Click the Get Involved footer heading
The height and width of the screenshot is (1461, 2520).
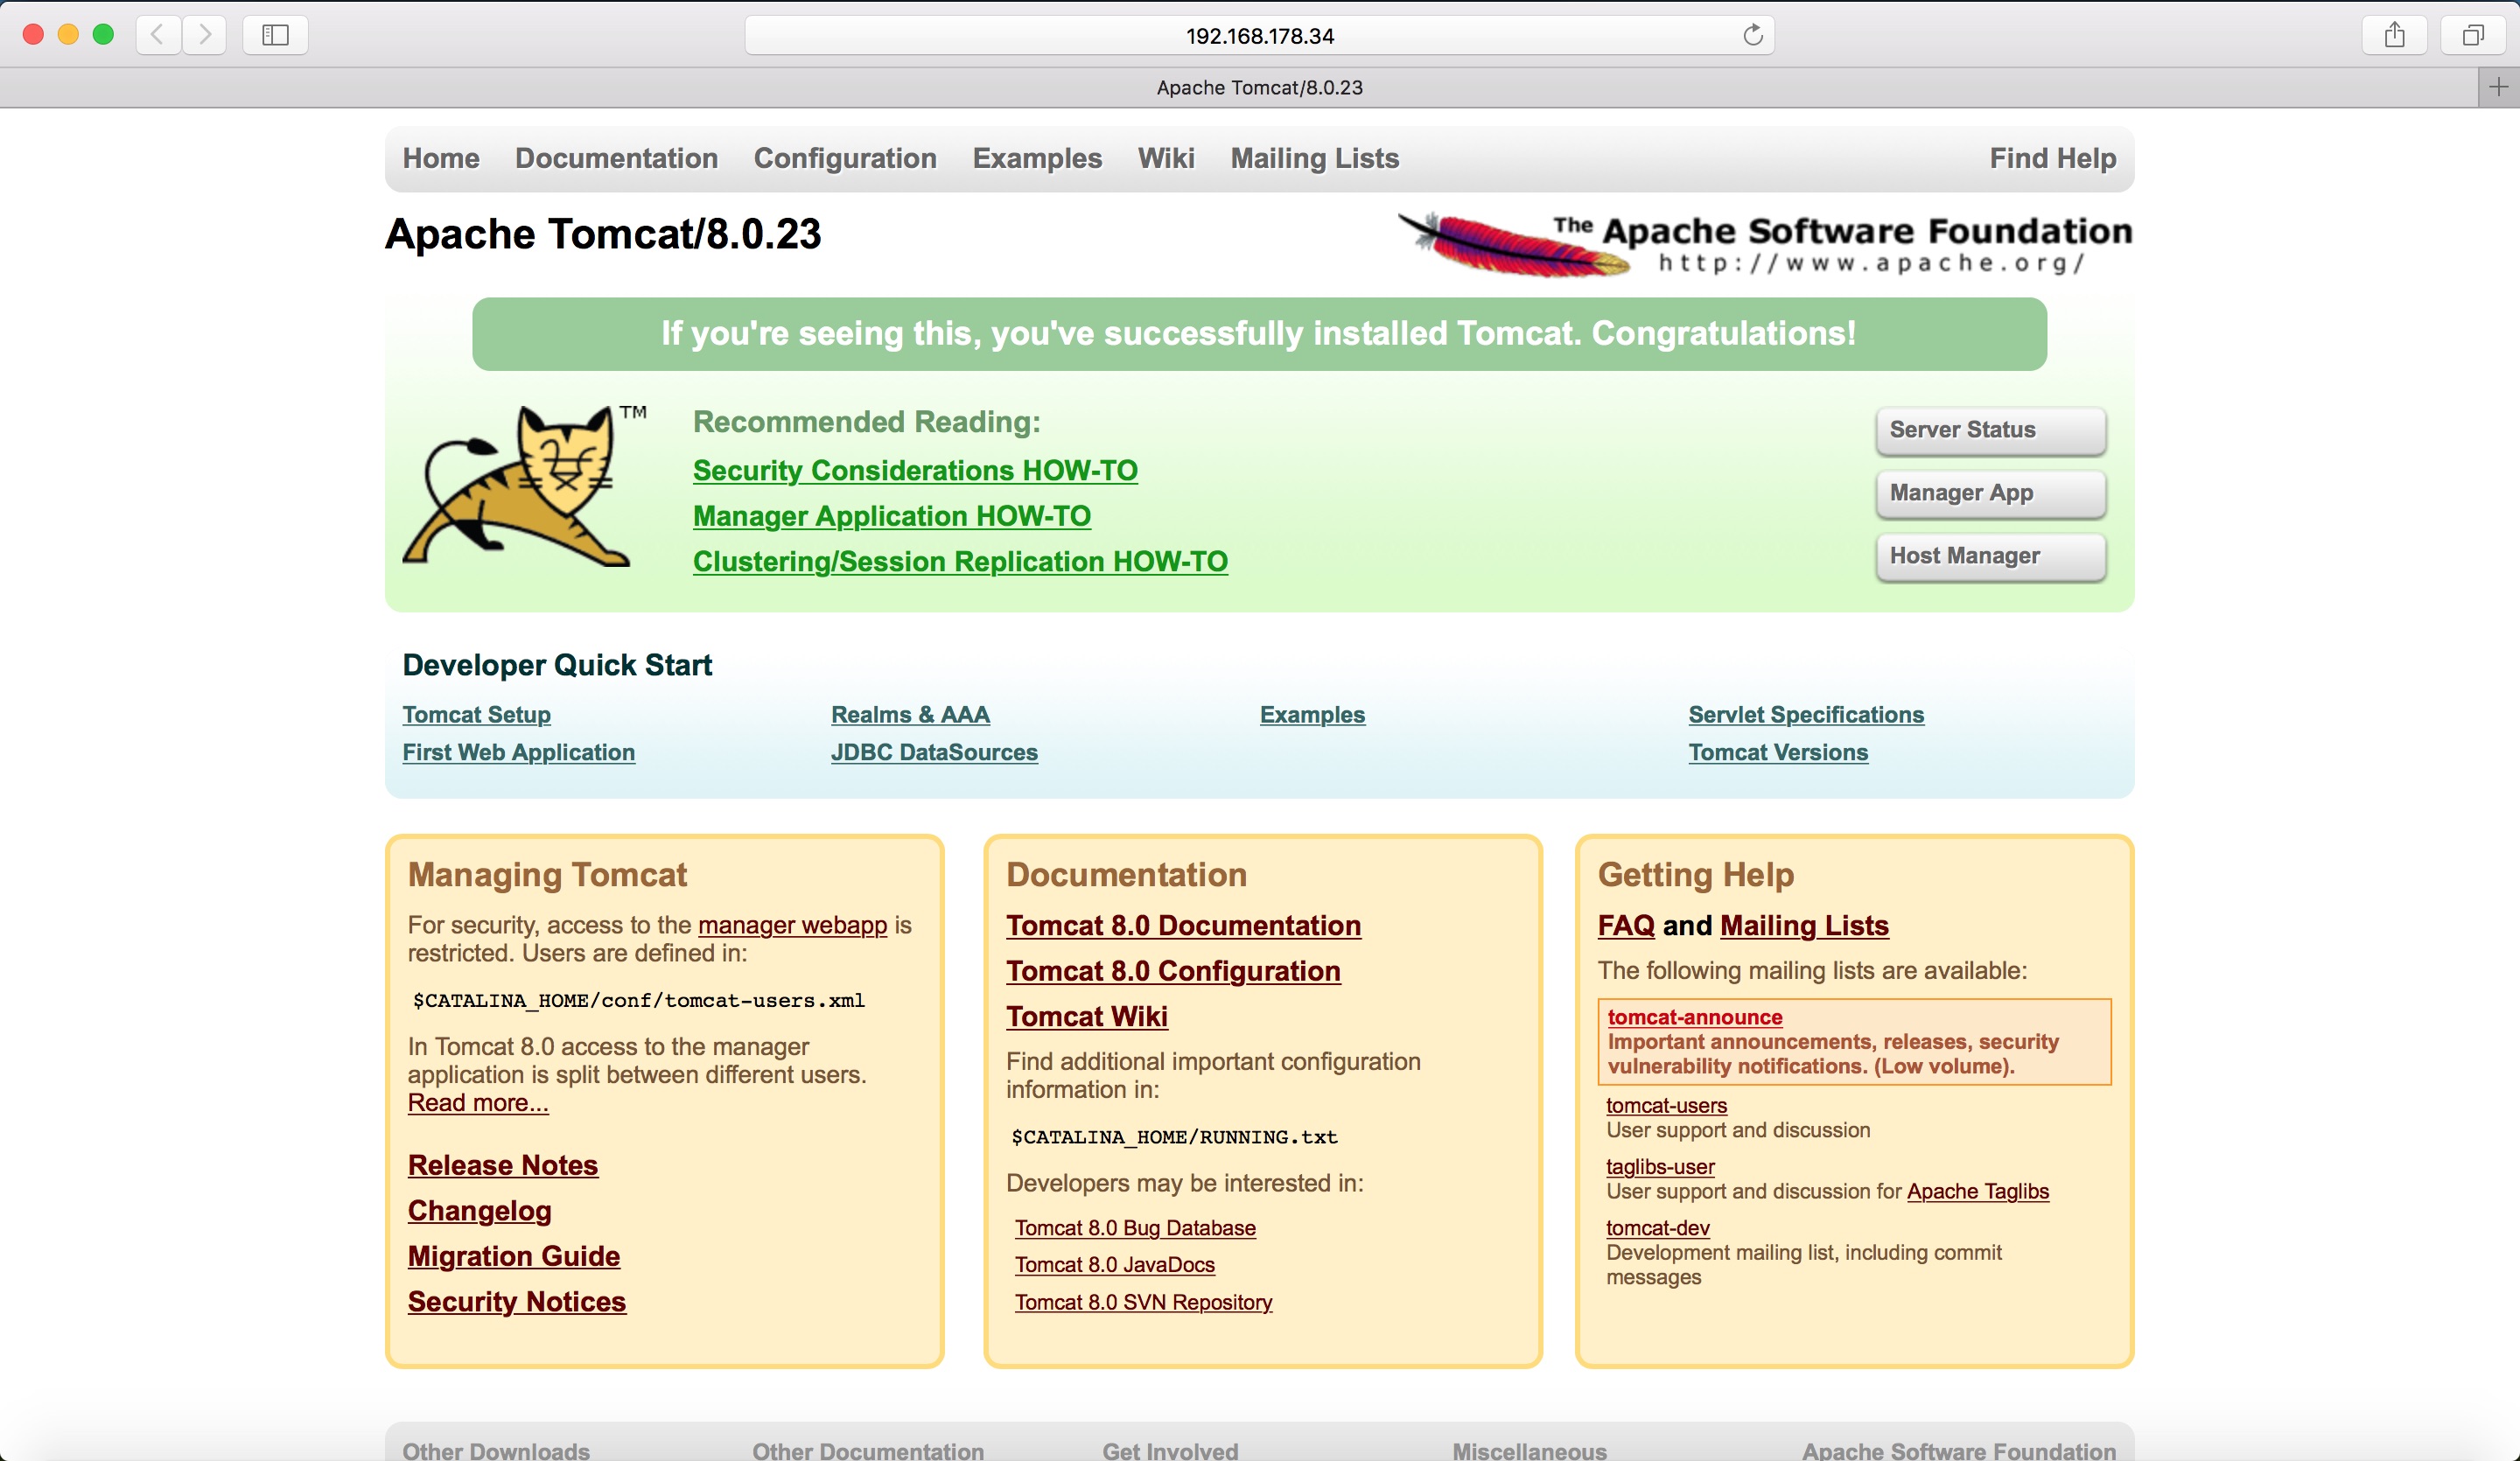(1170, 1450)
